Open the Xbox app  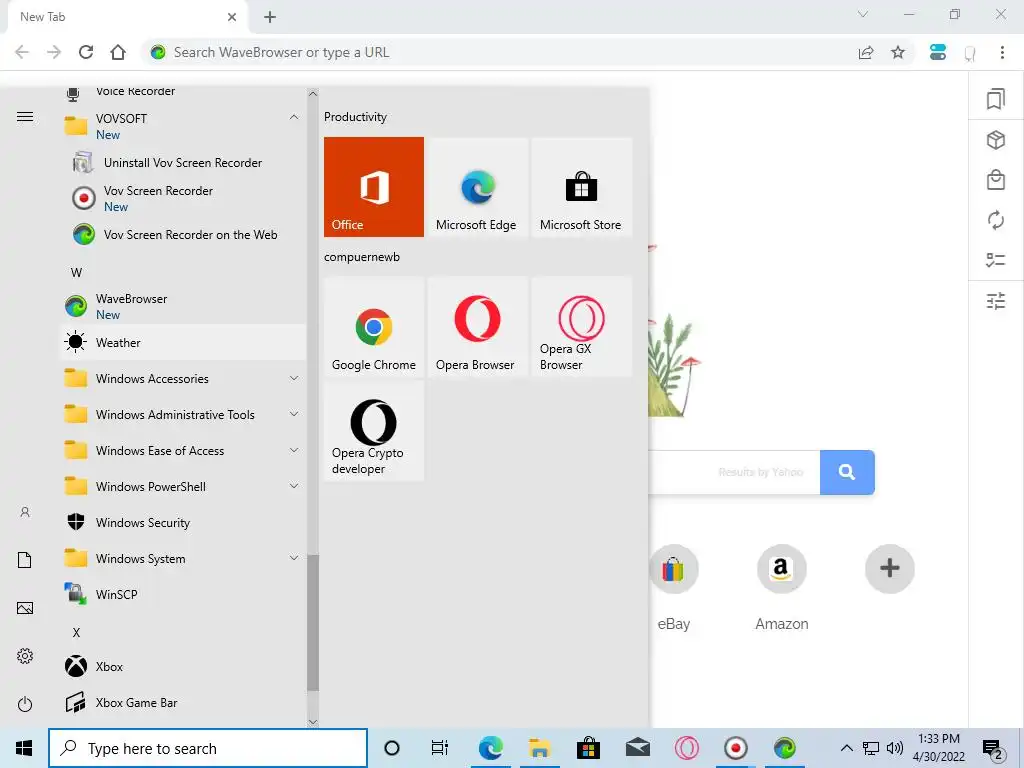(183, 667)
